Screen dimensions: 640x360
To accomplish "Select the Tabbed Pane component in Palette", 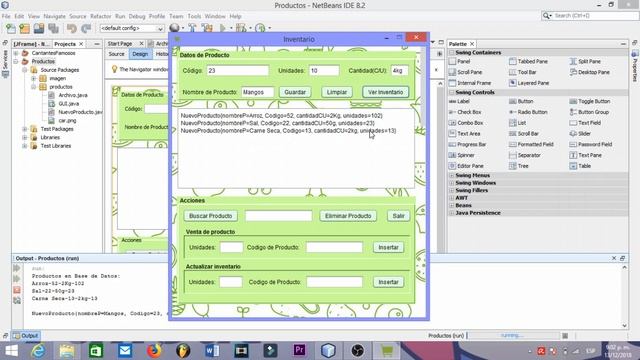I will click(x=529, y=61).
